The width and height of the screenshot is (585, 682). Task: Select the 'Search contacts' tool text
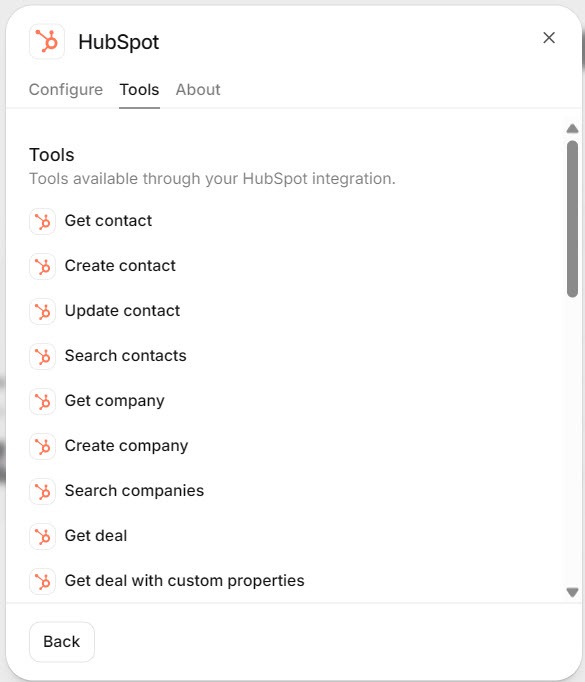tap(125, 355)
